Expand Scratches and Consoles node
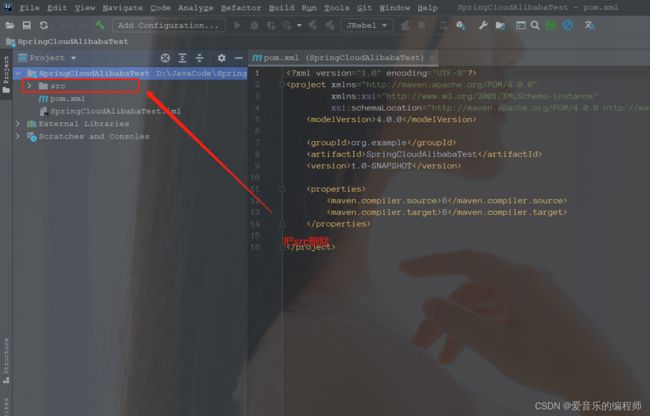The width and height of the screenshot is (650, 416). [x=18, y=136]
